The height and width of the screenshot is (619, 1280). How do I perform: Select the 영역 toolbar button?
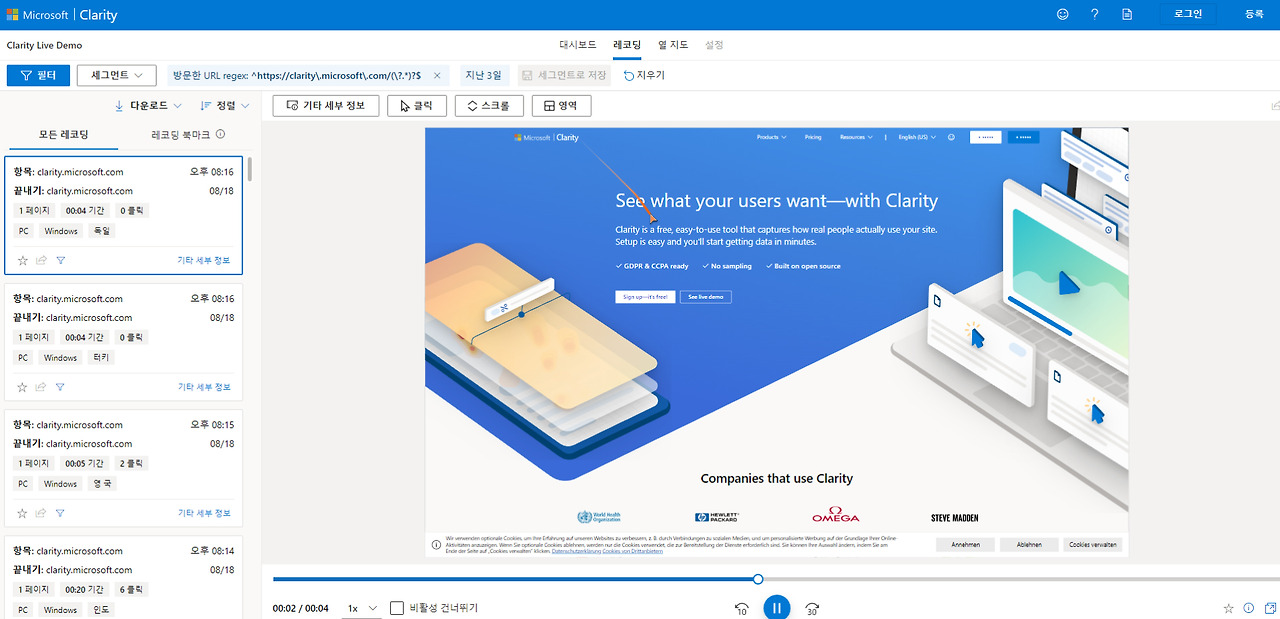pos(561,105)
